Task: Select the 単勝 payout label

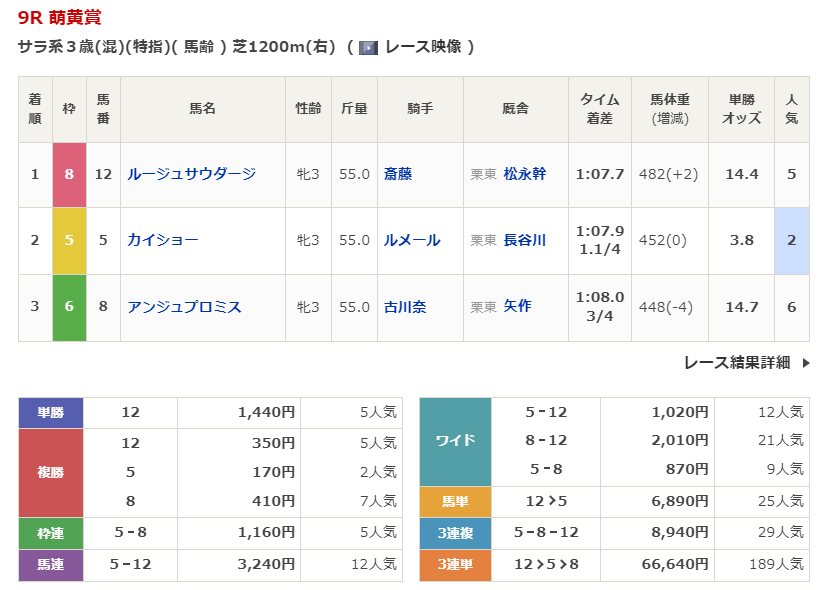Action: coord(51,412)
